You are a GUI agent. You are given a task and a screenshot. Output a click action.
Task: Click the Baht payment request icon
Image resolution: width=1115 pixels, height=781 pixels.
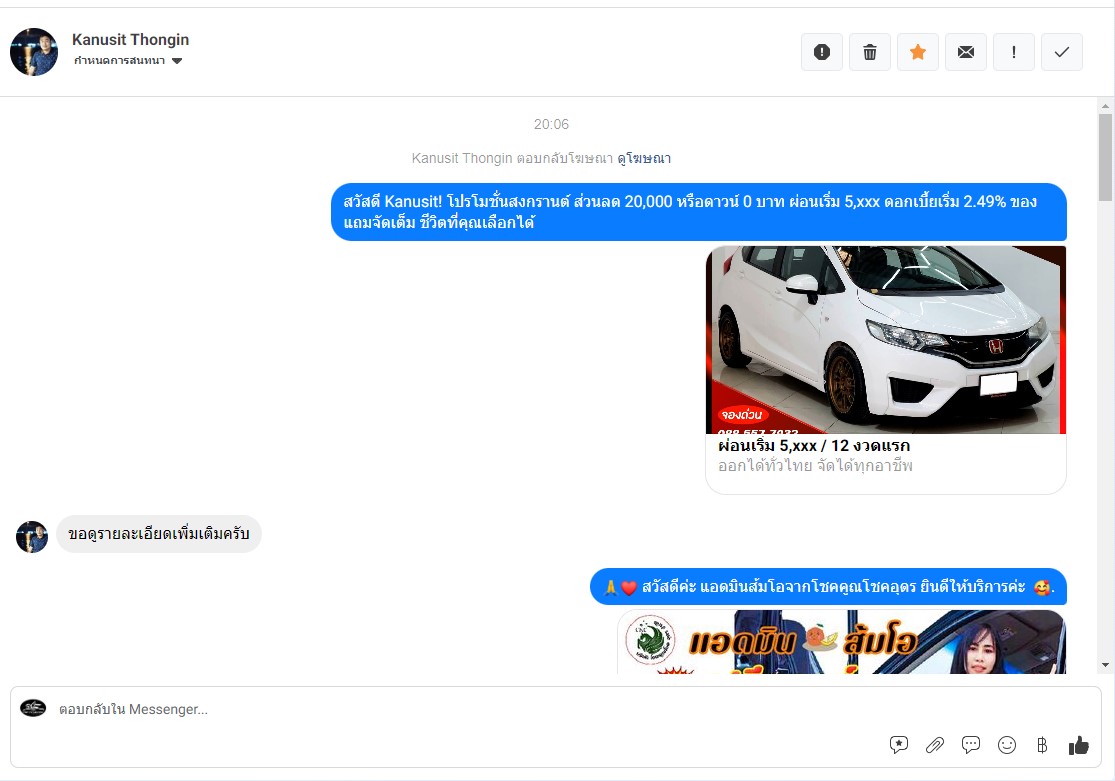tap(1042, 745)
